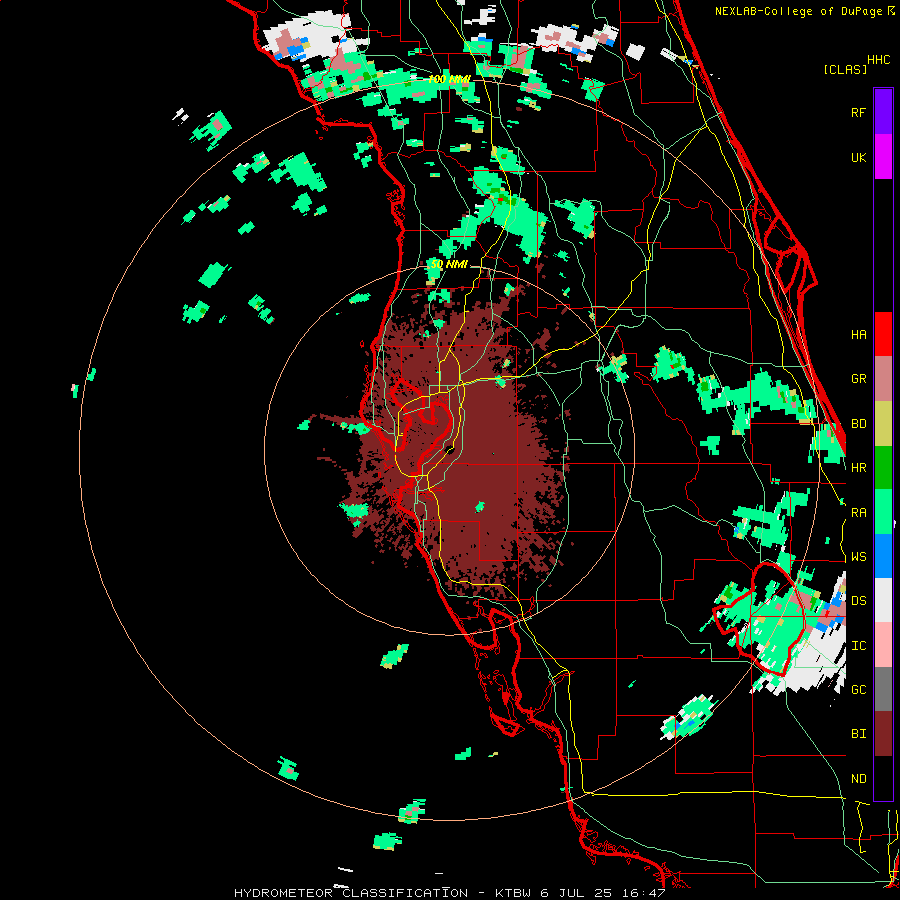Screen dimensions: 900x900
Task: Click the '[CLAS]' legend heading
Action: click(845, 69)
